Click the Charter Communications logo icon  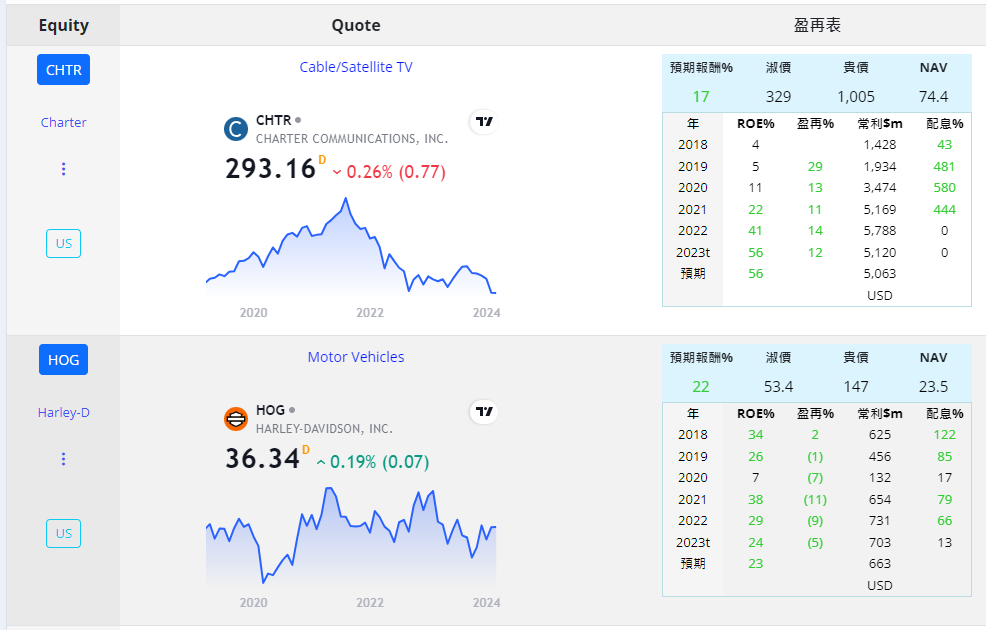236,129
